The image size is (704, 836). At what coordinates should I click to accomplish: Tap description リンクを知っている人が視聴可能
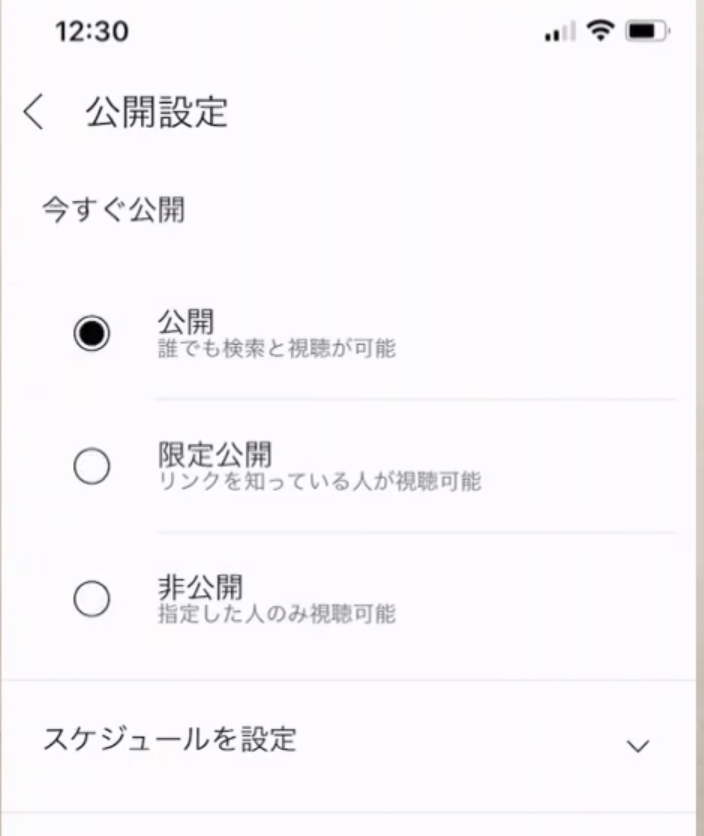pos(320,481)
